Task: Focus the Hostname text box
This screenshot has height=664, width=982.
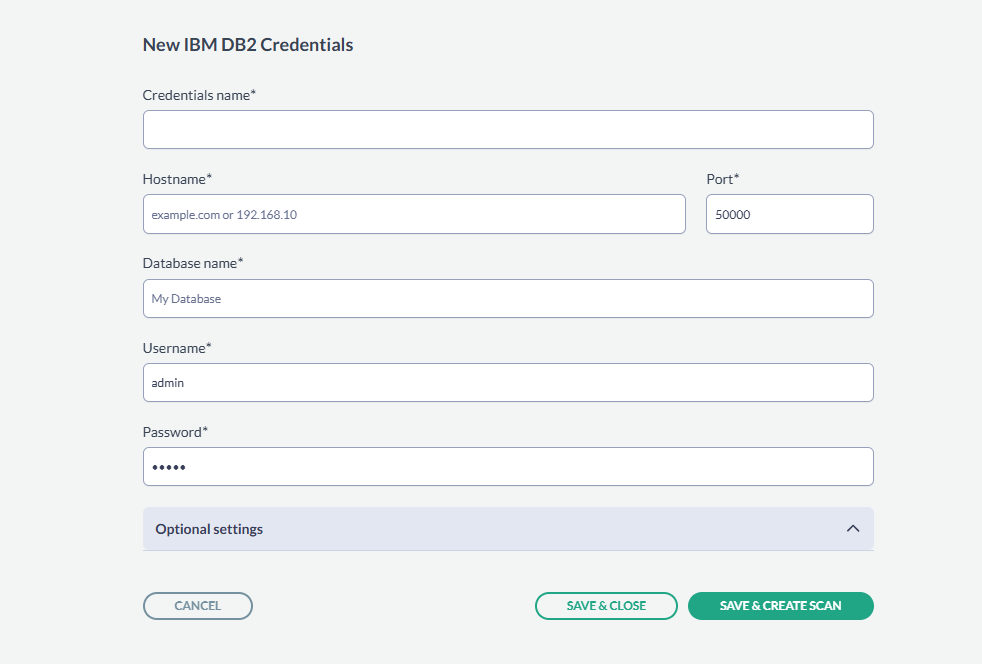Action: tap(414, 214)
